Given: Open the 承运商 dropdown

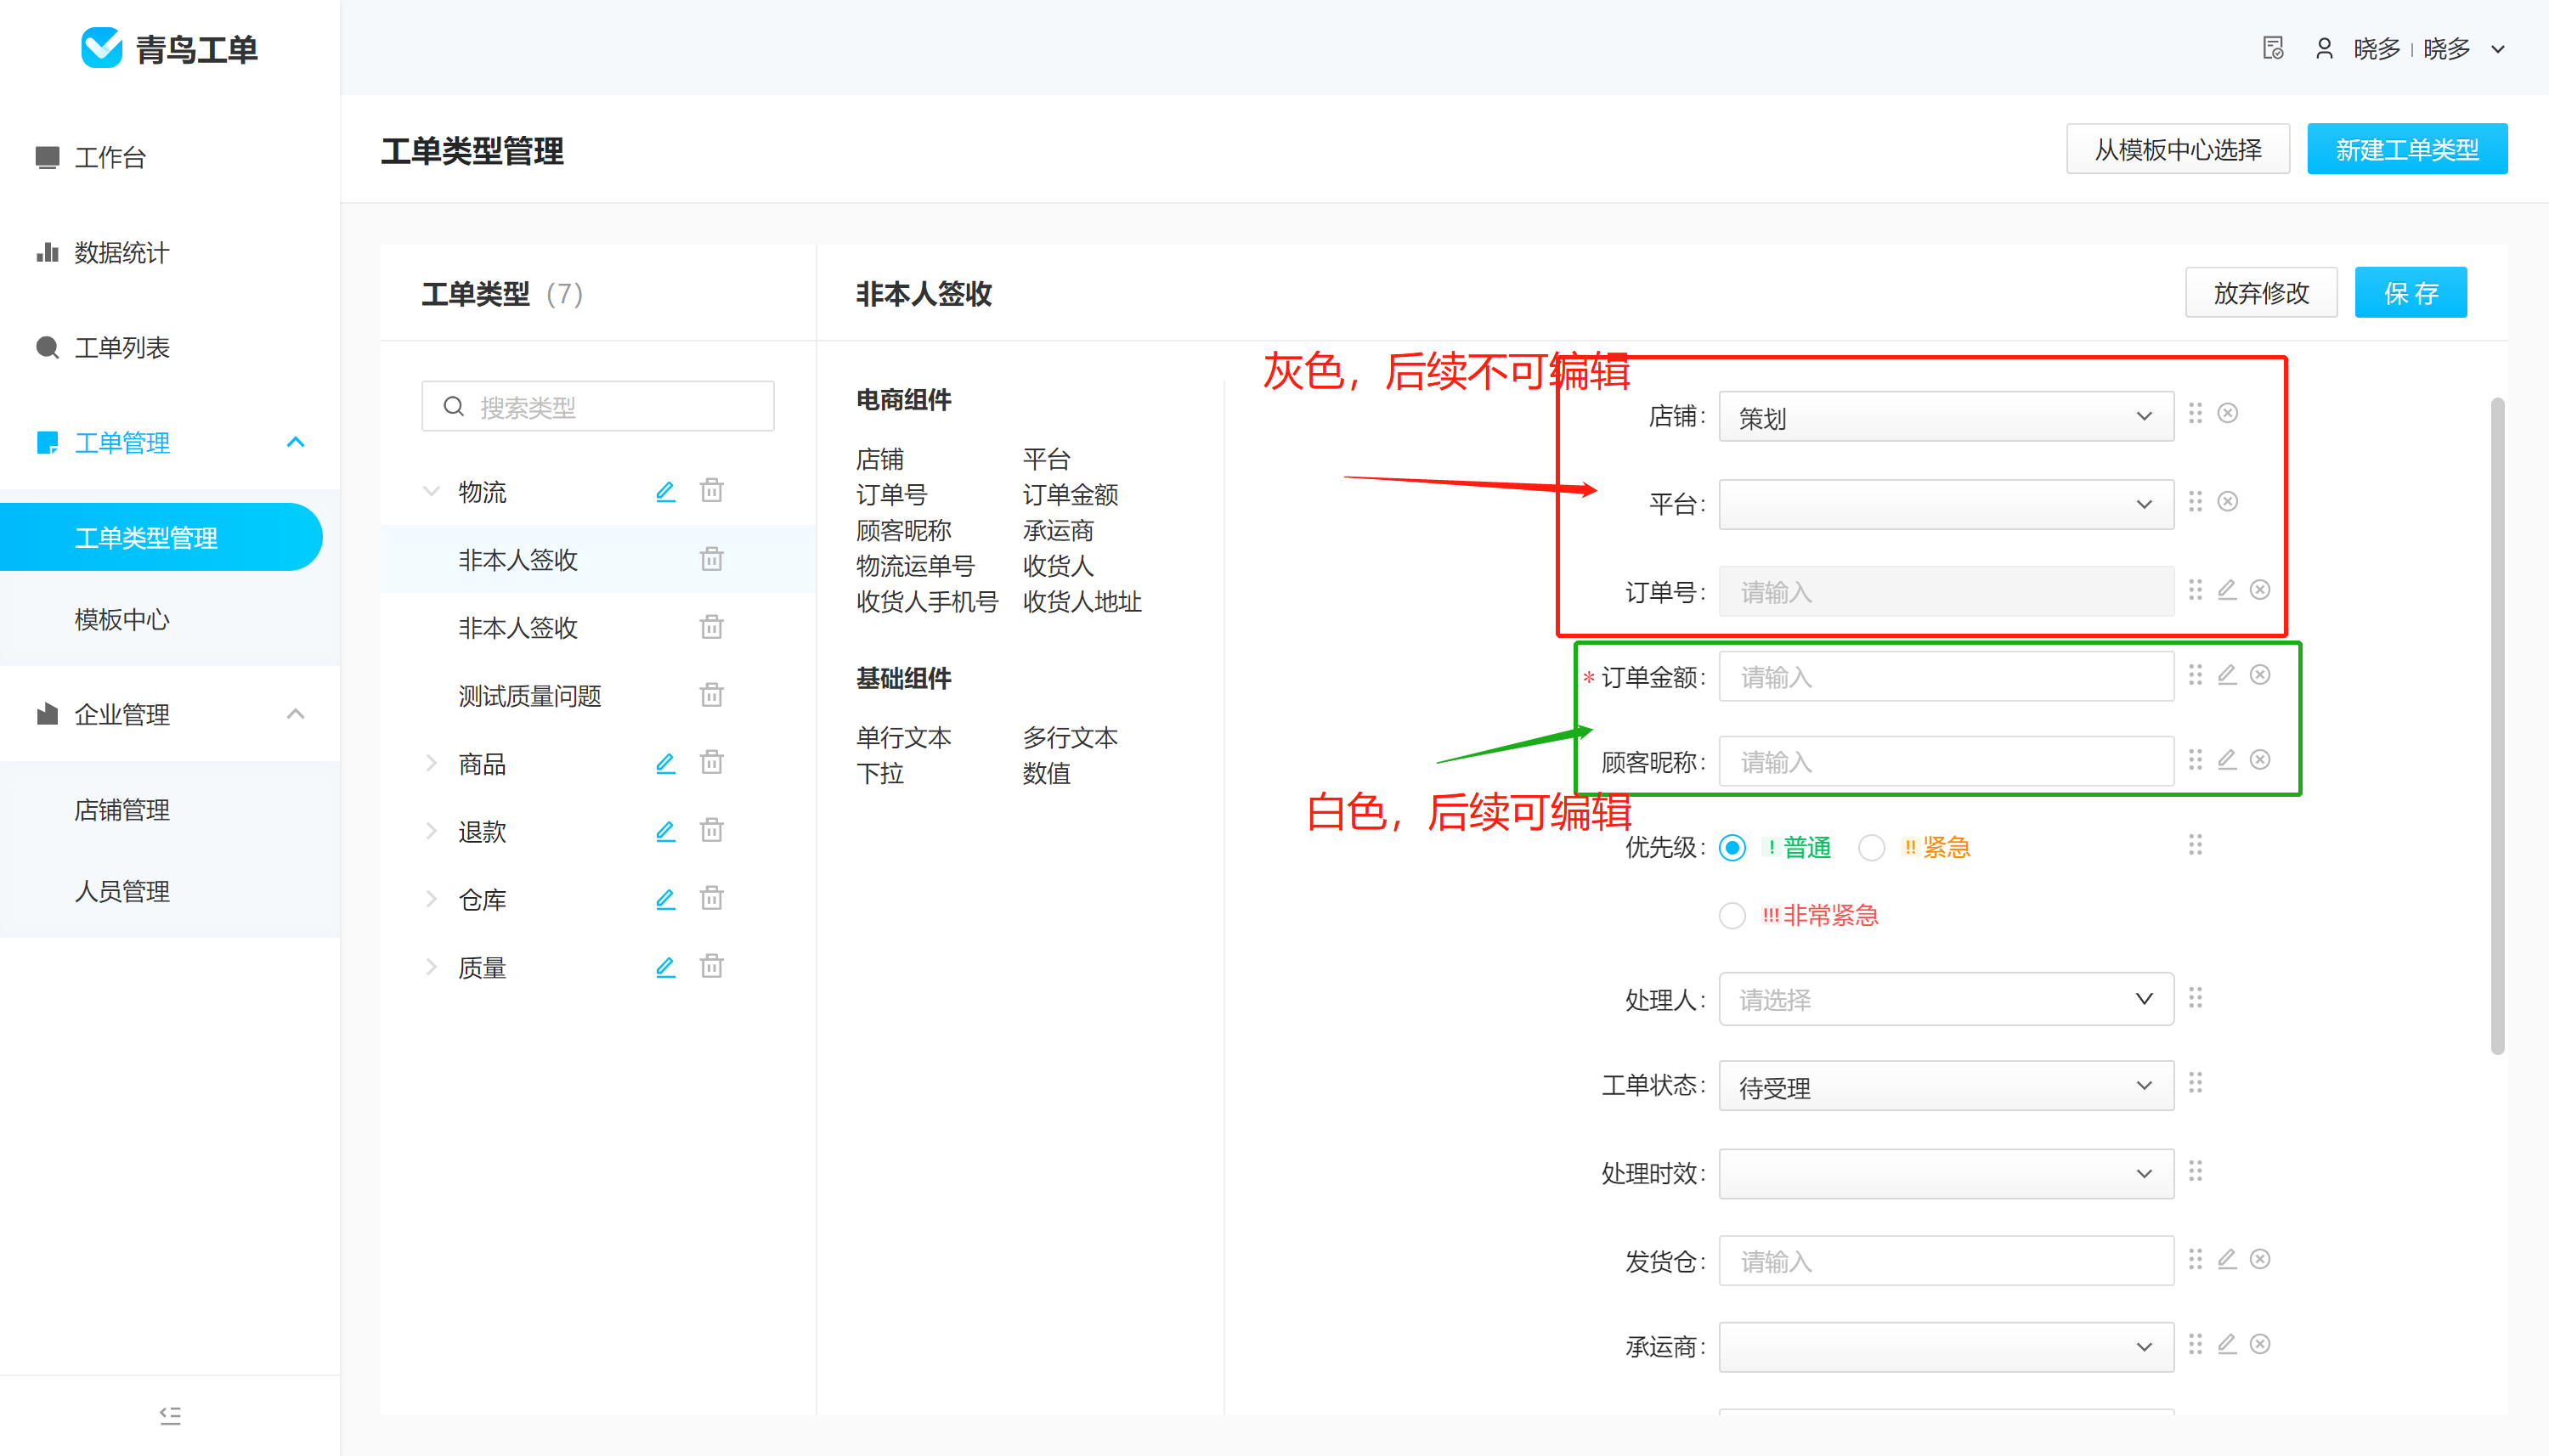Looking at the screenshot, I should click(1946, 1347).
